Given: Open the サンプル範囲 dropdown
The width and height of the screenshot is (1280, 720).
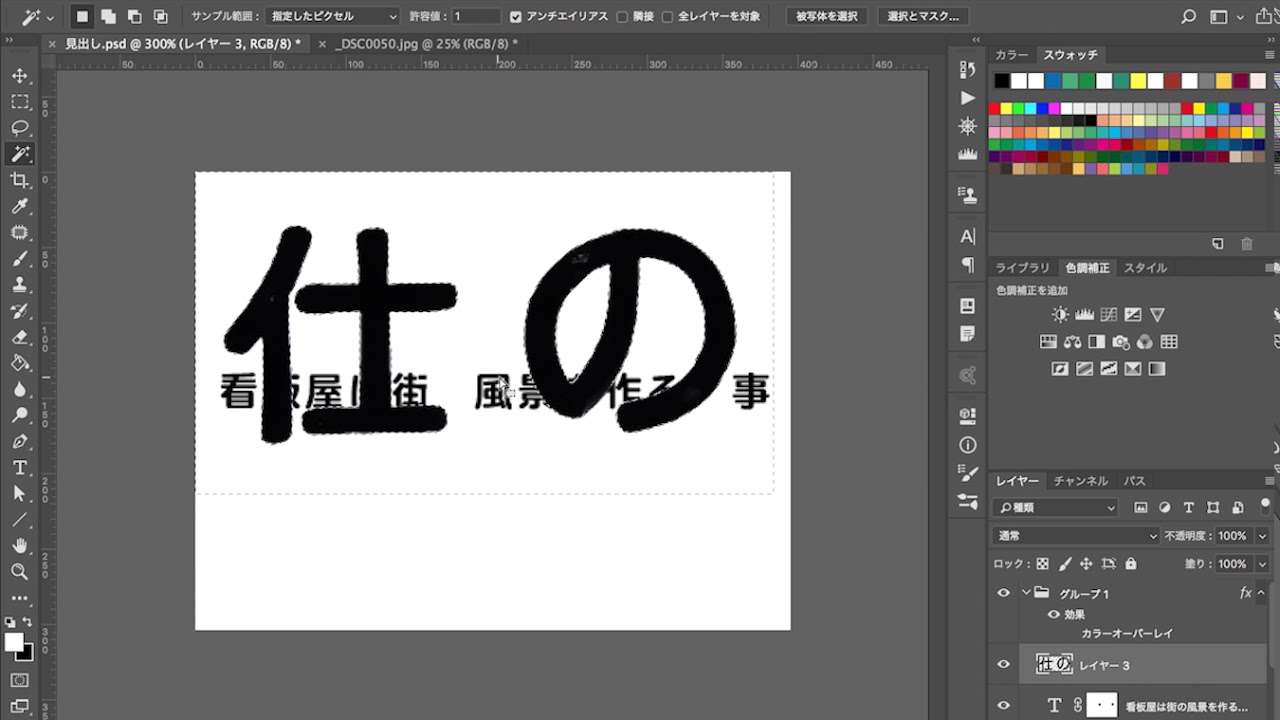Looking at the screenshot, I should point(334,17).
